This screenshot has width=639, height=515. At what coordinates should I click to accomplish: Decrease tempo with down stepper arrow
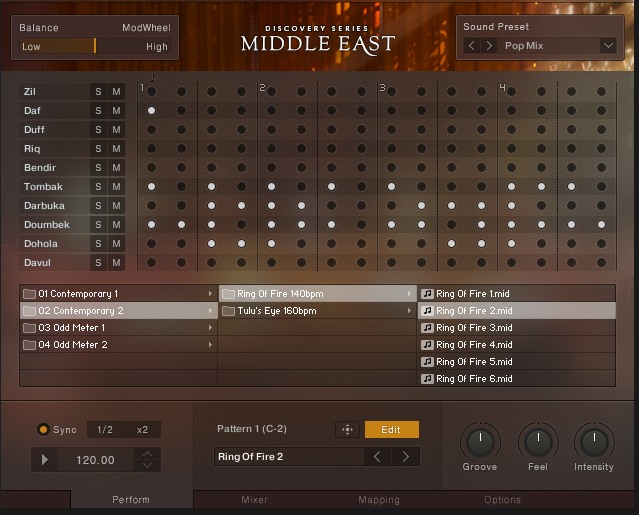(148, 466)
